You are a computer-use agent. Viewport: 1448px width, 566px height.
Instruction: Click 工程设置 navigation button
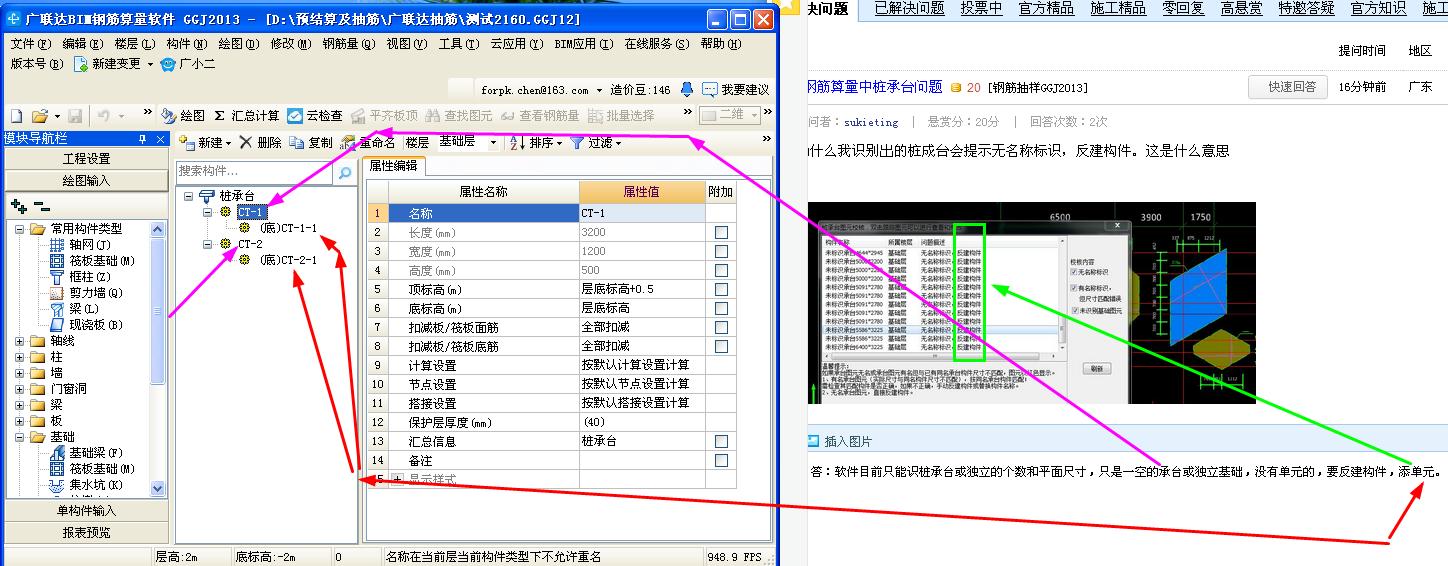click(x=87, y=159)
